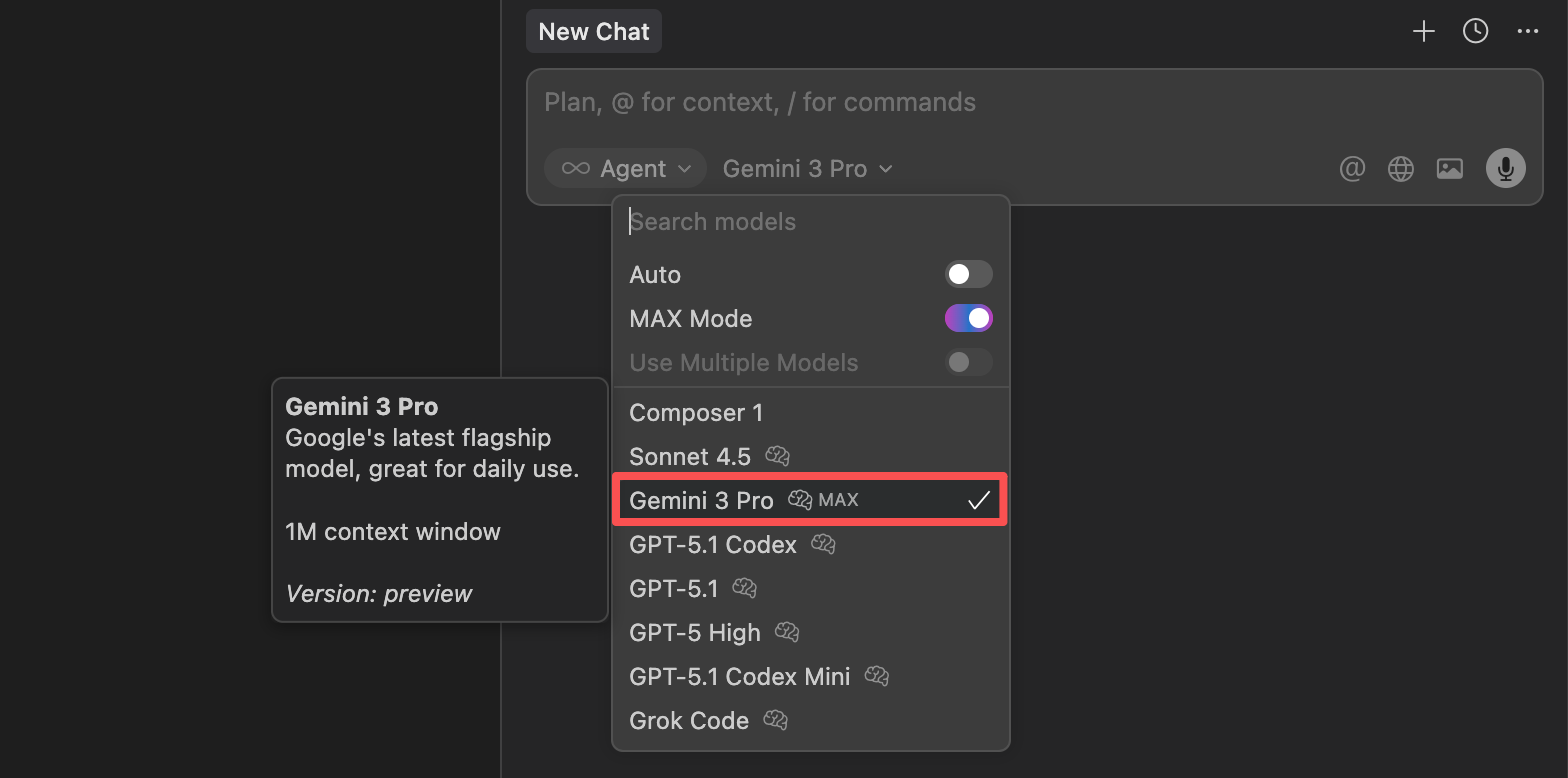This screenshot has height=778, width=1568.
Task: Click the New Chat button
Action: (x=593, y=31)
